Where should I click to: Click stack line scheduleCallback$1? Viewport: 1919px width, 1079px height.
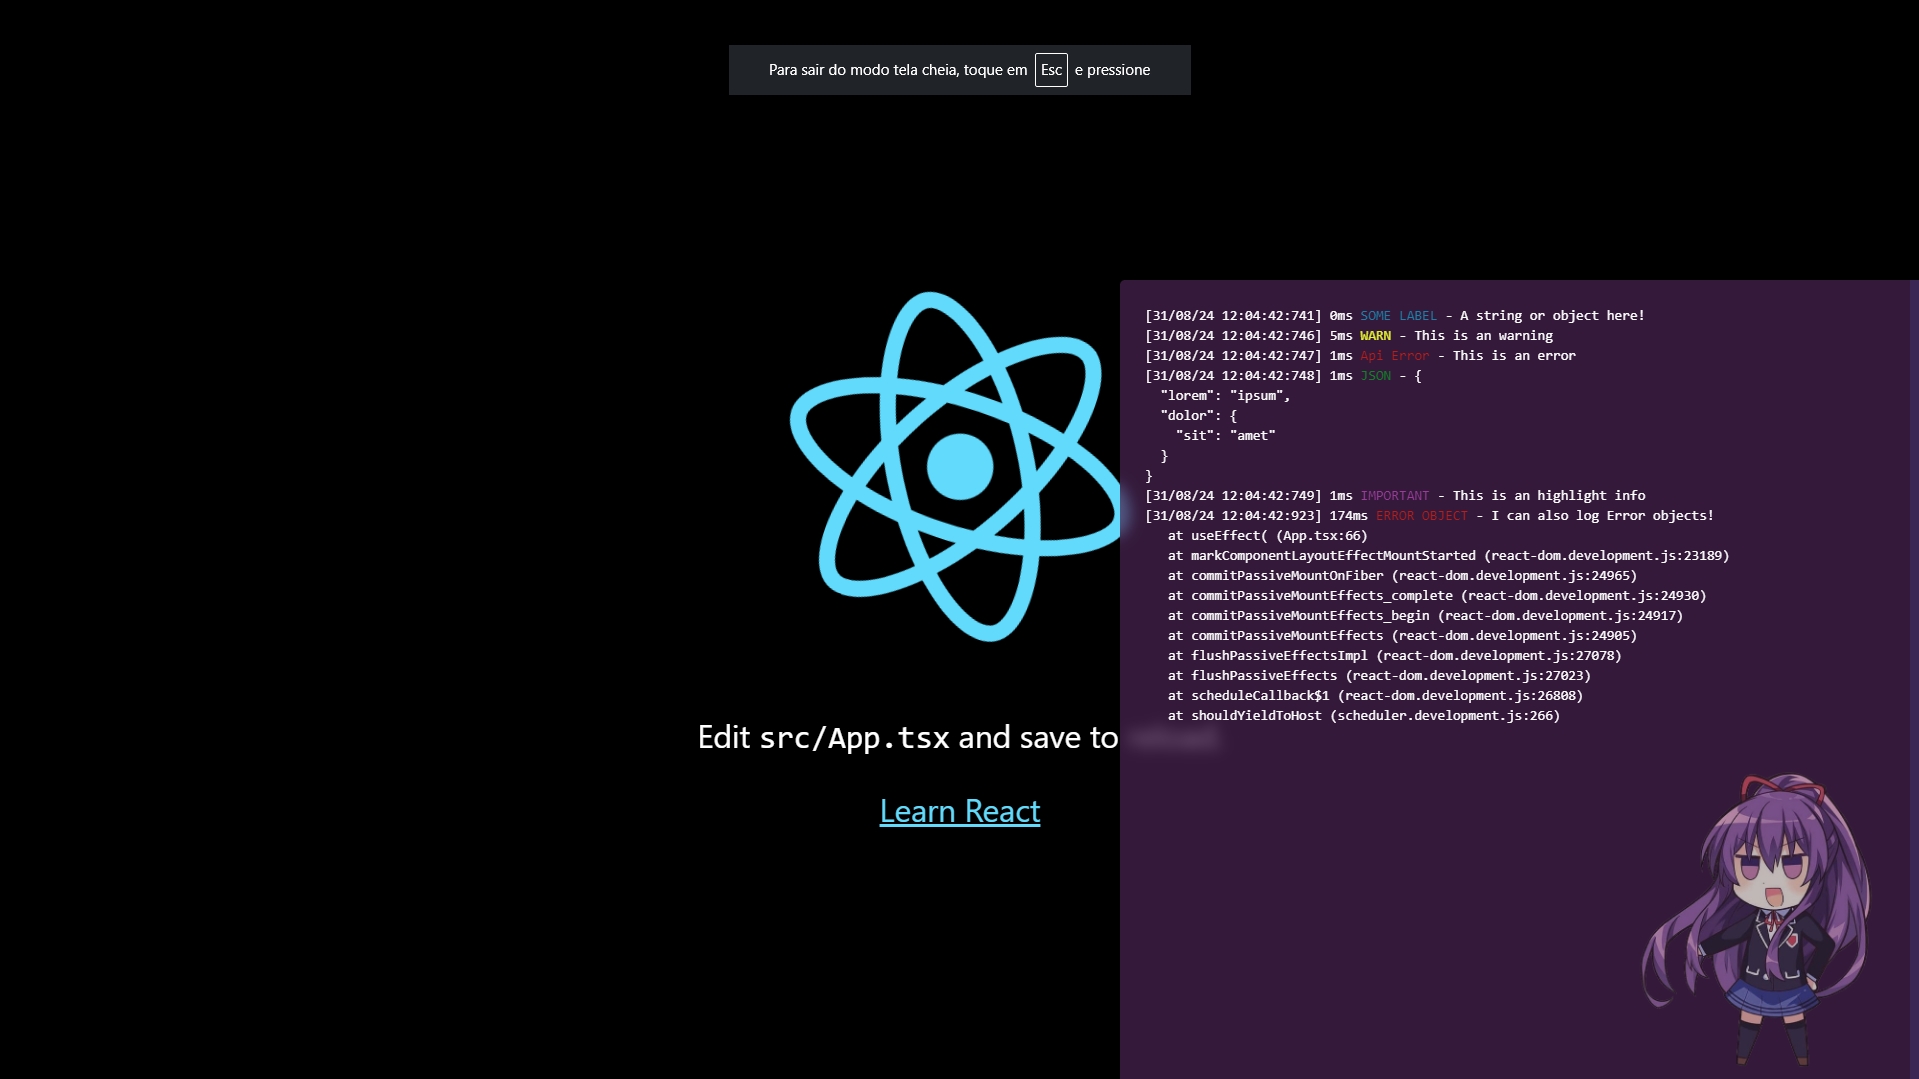point(1375,696)
